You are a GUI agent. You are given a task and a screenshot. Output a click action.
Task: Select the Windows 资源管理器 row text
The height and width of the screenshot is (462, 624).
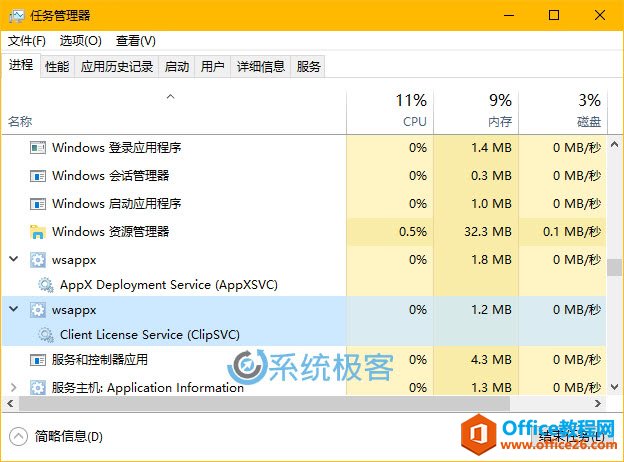tap(111, 232)
